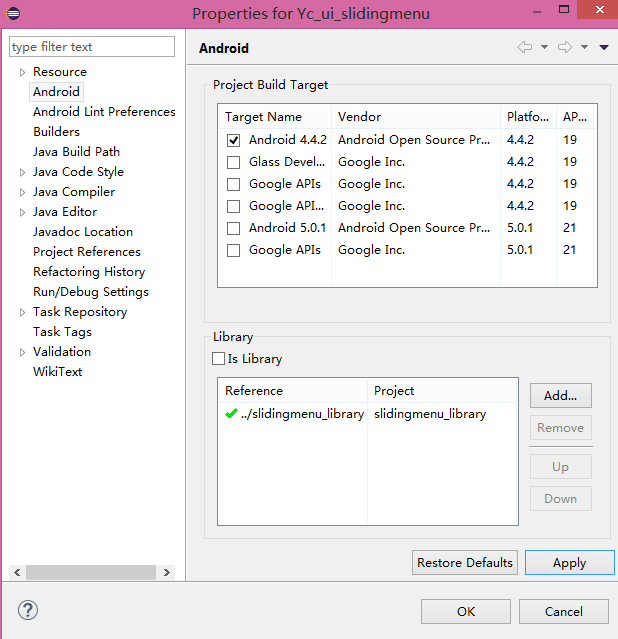The image size is (618, 639).
Task: Click the Add... library button
Action: pos(561,395)
